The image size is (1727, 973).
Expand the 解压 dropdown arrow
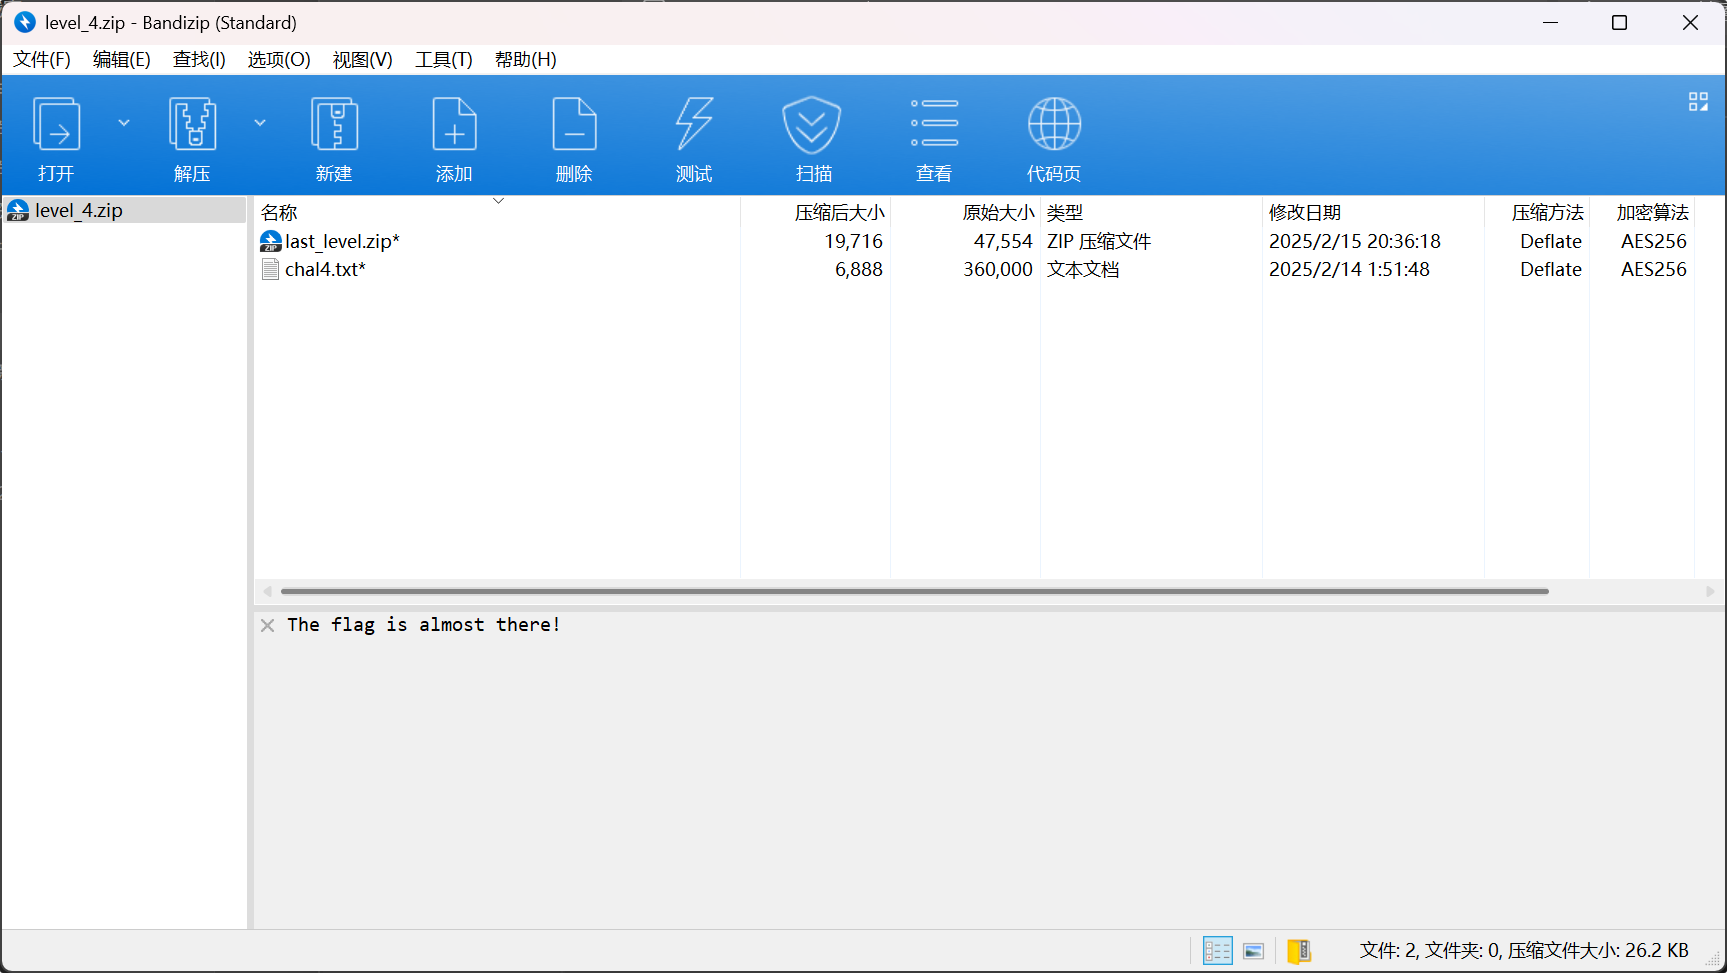260,123
